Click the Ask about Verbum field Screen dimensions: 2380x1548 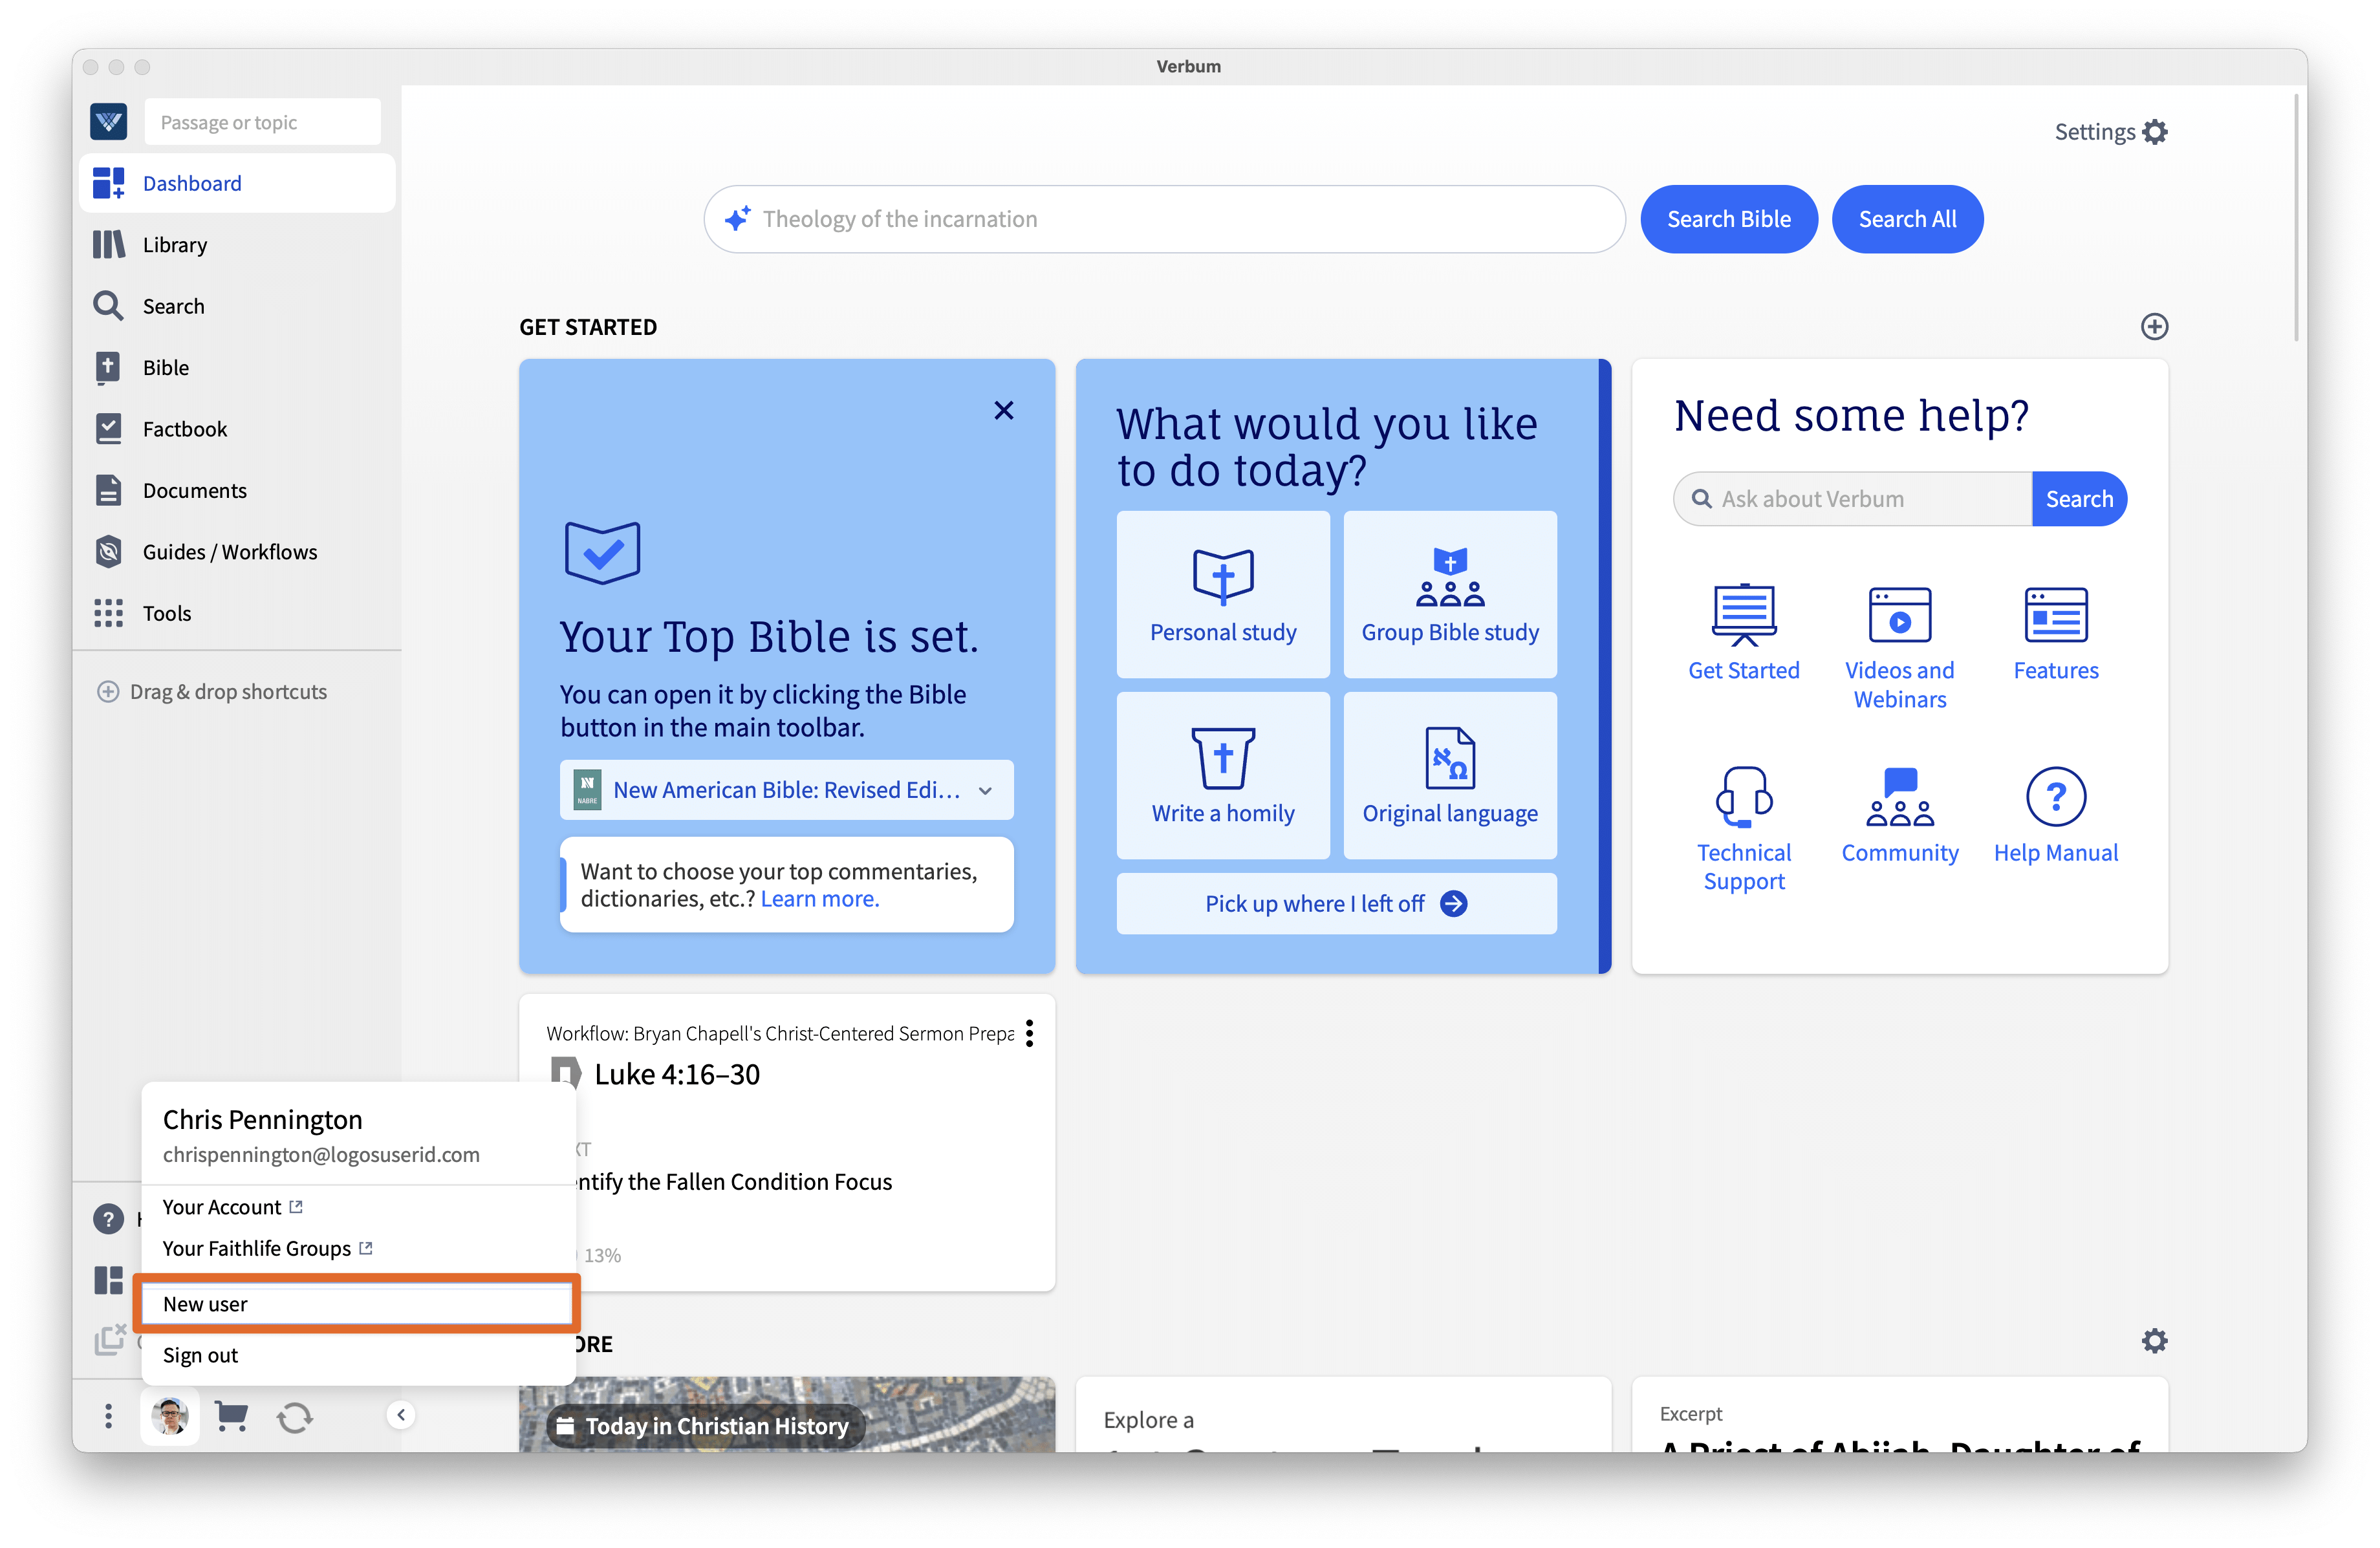[1852, 499]
